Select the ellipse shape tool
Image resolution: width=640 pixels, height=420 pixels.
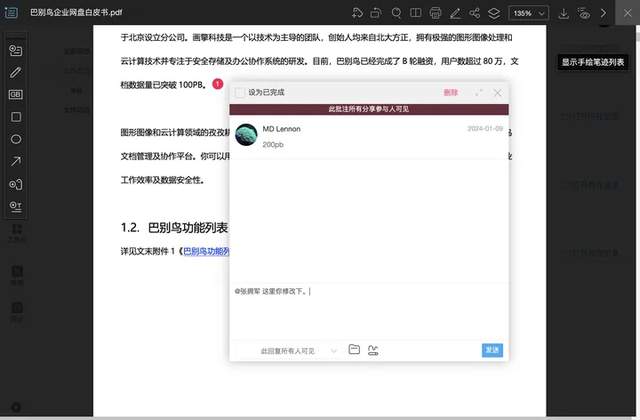(16, 139)
